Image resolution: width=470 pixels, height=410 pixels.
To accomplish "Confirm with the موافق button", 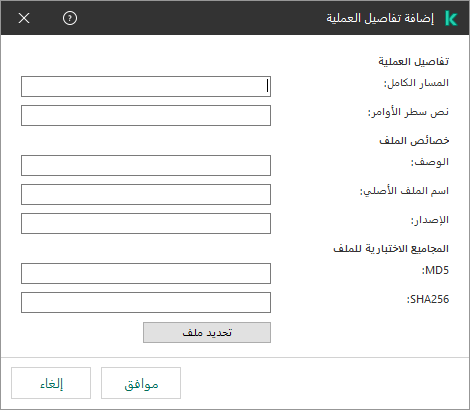I will tap(141, 383).
